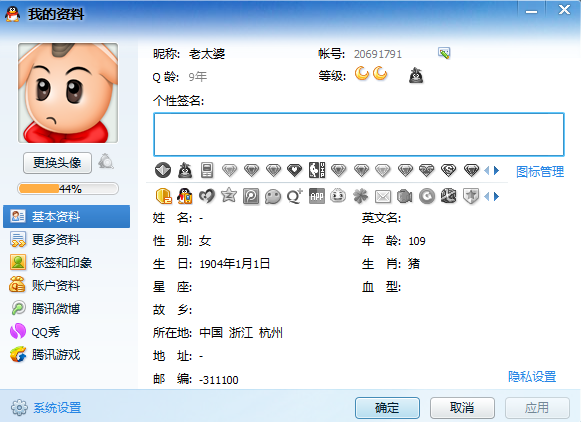Click the APP icon in service row
Viewport: 581px width, 422px height.
(x=317, y=196)
